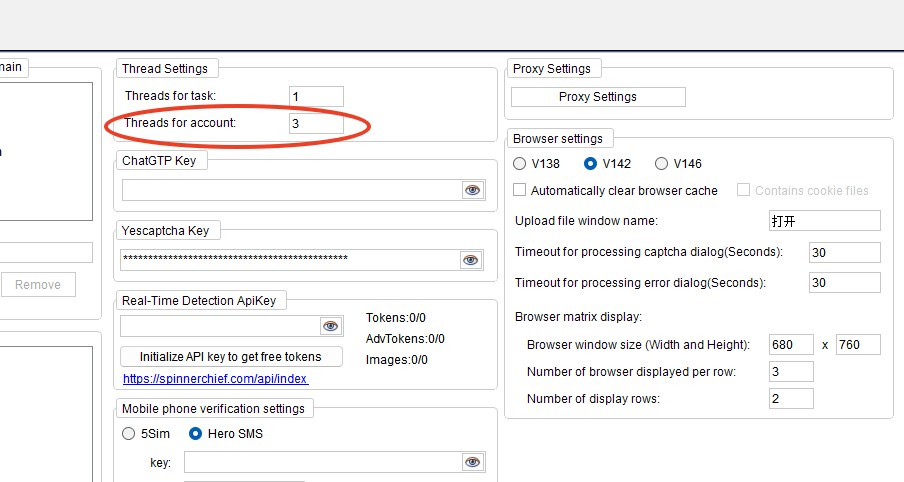Click the Thread Settings group title
The image size is (904, 482).
[x=165, y=69]
